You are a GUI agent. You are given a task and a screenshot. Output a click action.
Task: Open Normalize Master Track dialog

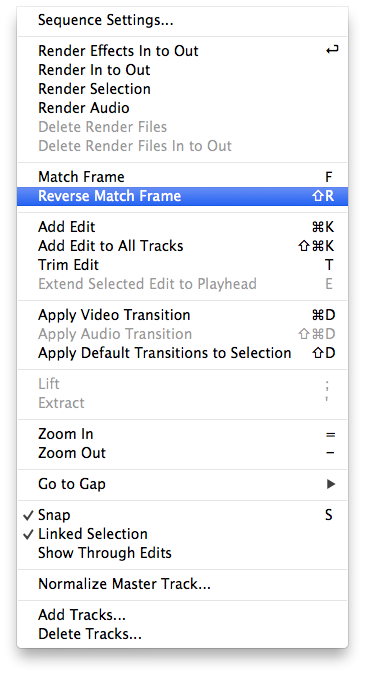(x=182, y=584)
